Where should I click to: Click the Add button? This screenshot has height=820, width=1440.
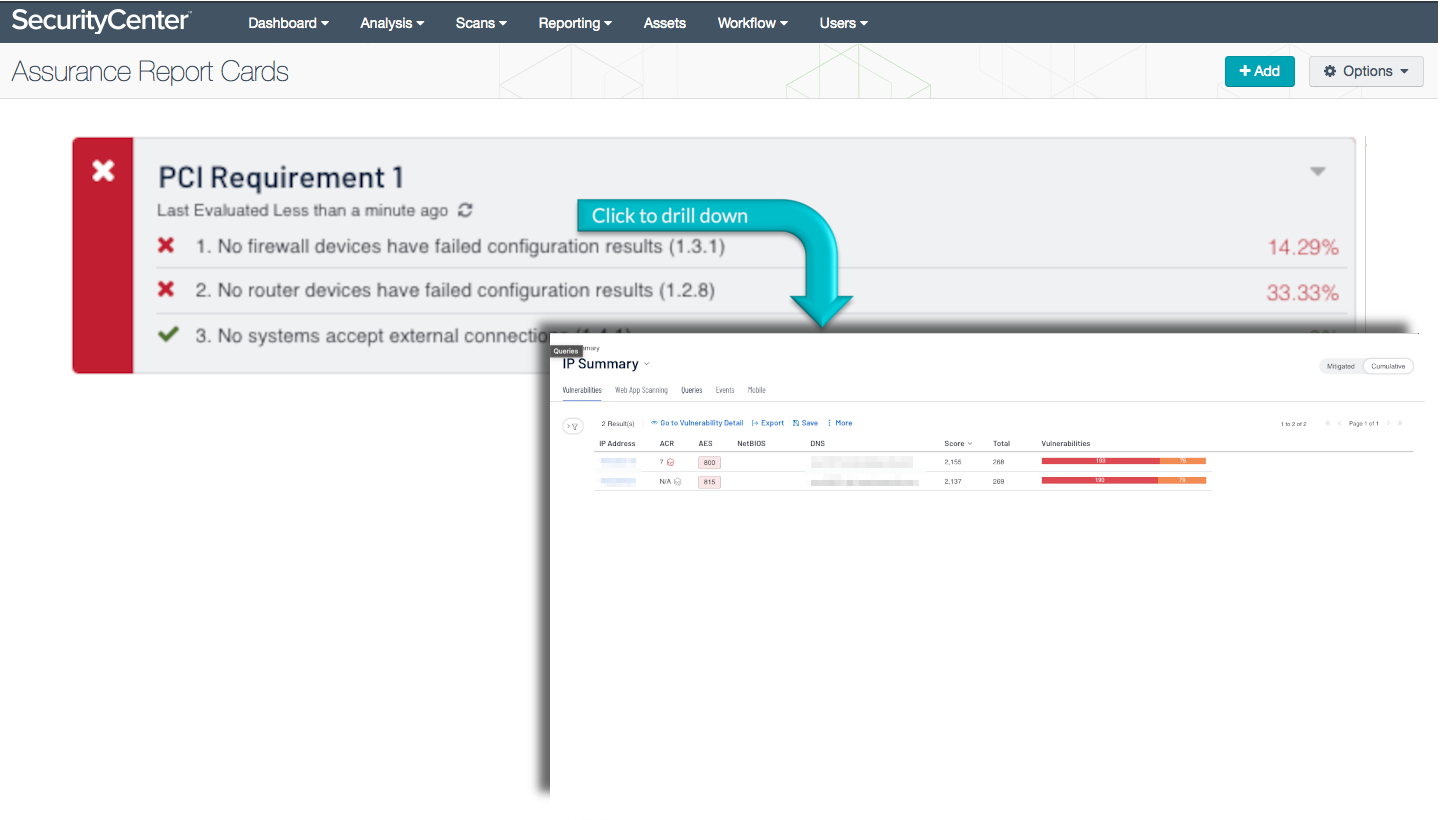pyautogui.click(x=1260, y=71)
